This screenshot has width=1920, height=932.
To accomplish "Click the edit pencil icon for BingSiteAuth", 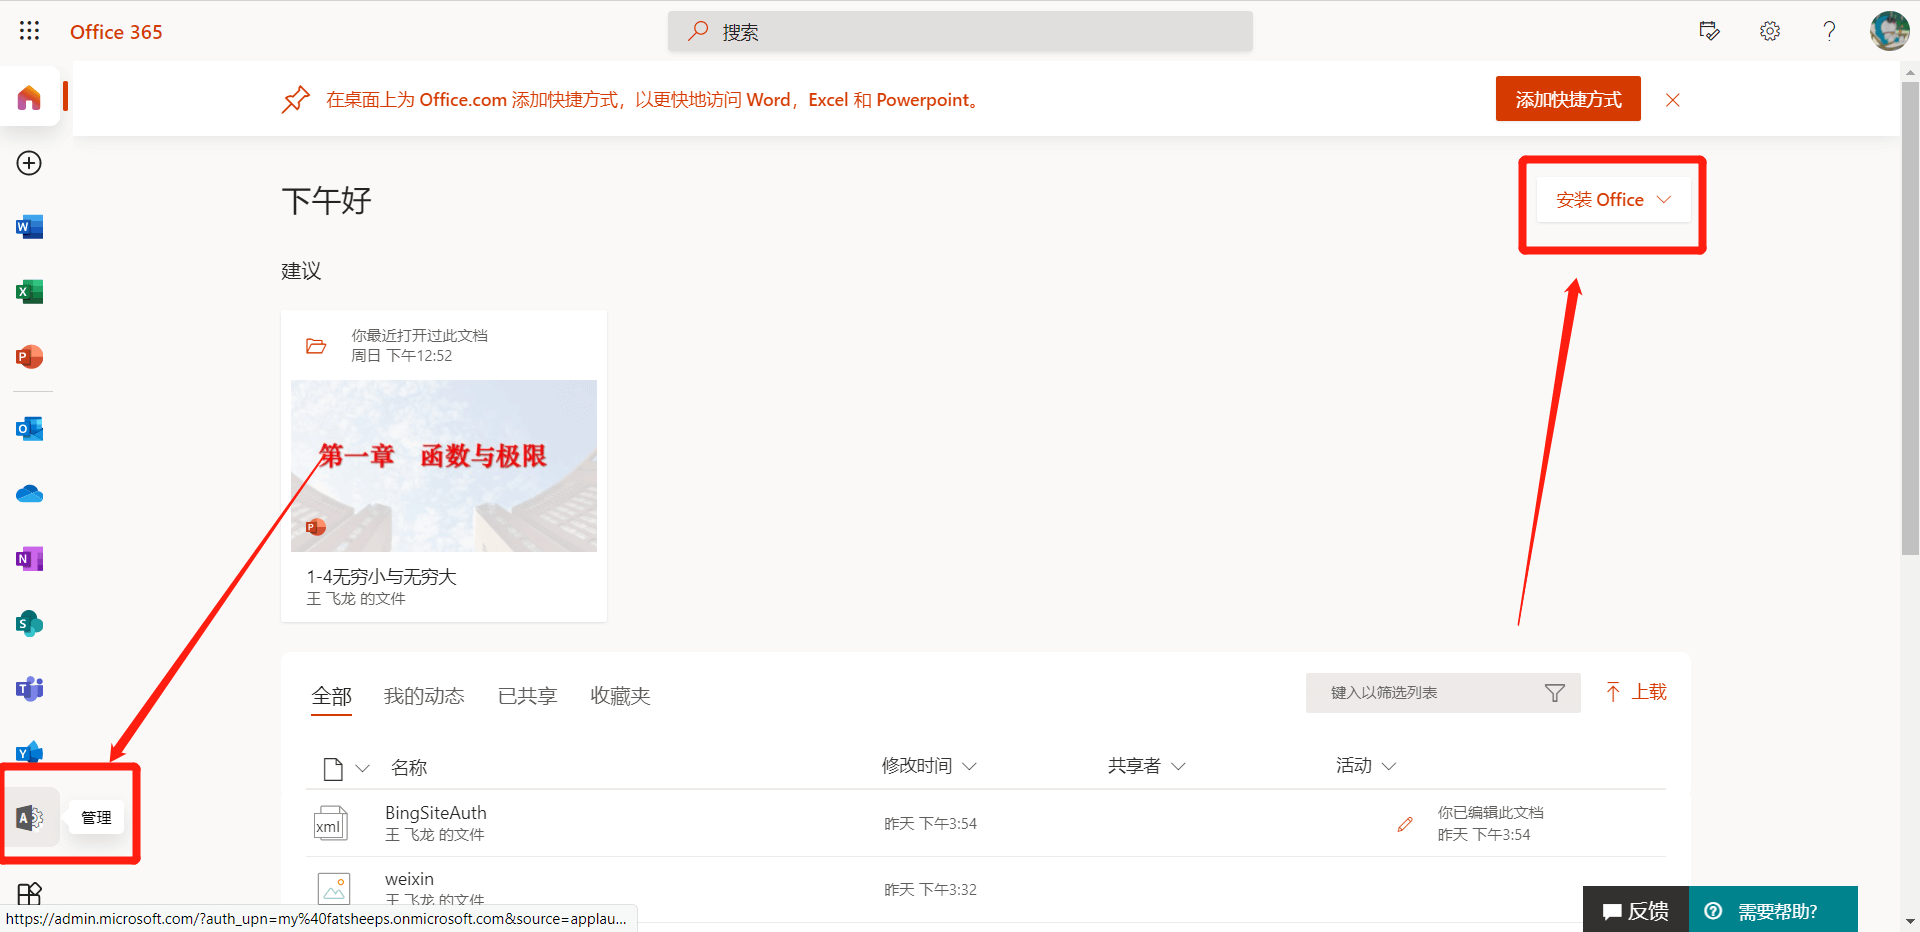I will point(1405,824).
